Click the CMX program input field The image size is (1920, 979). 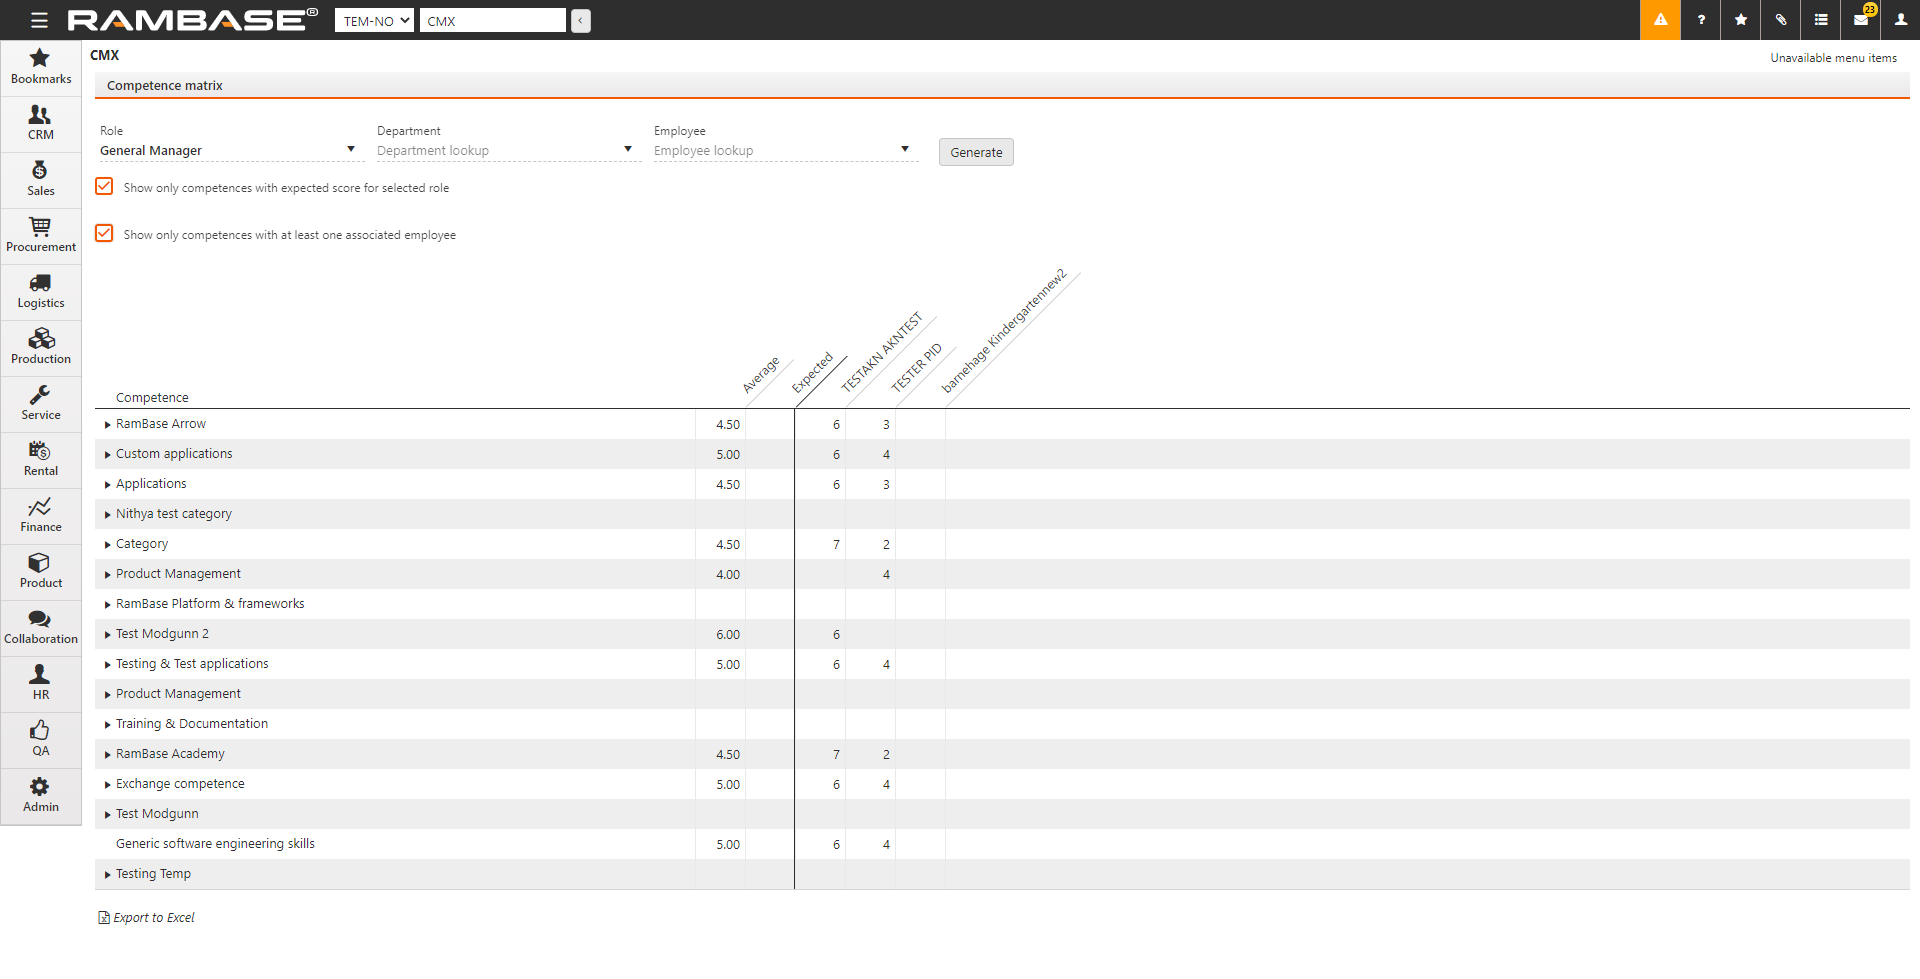click(492, 21)
